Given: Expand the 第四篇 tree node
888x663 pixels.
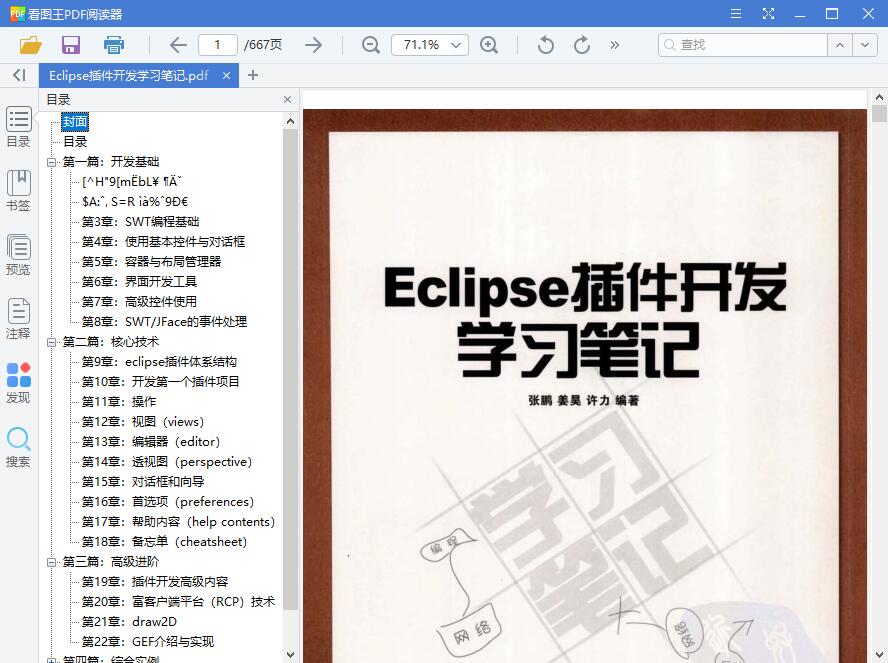Looking at the screenshot, I should pyautogui.click(x=52, y=660).
